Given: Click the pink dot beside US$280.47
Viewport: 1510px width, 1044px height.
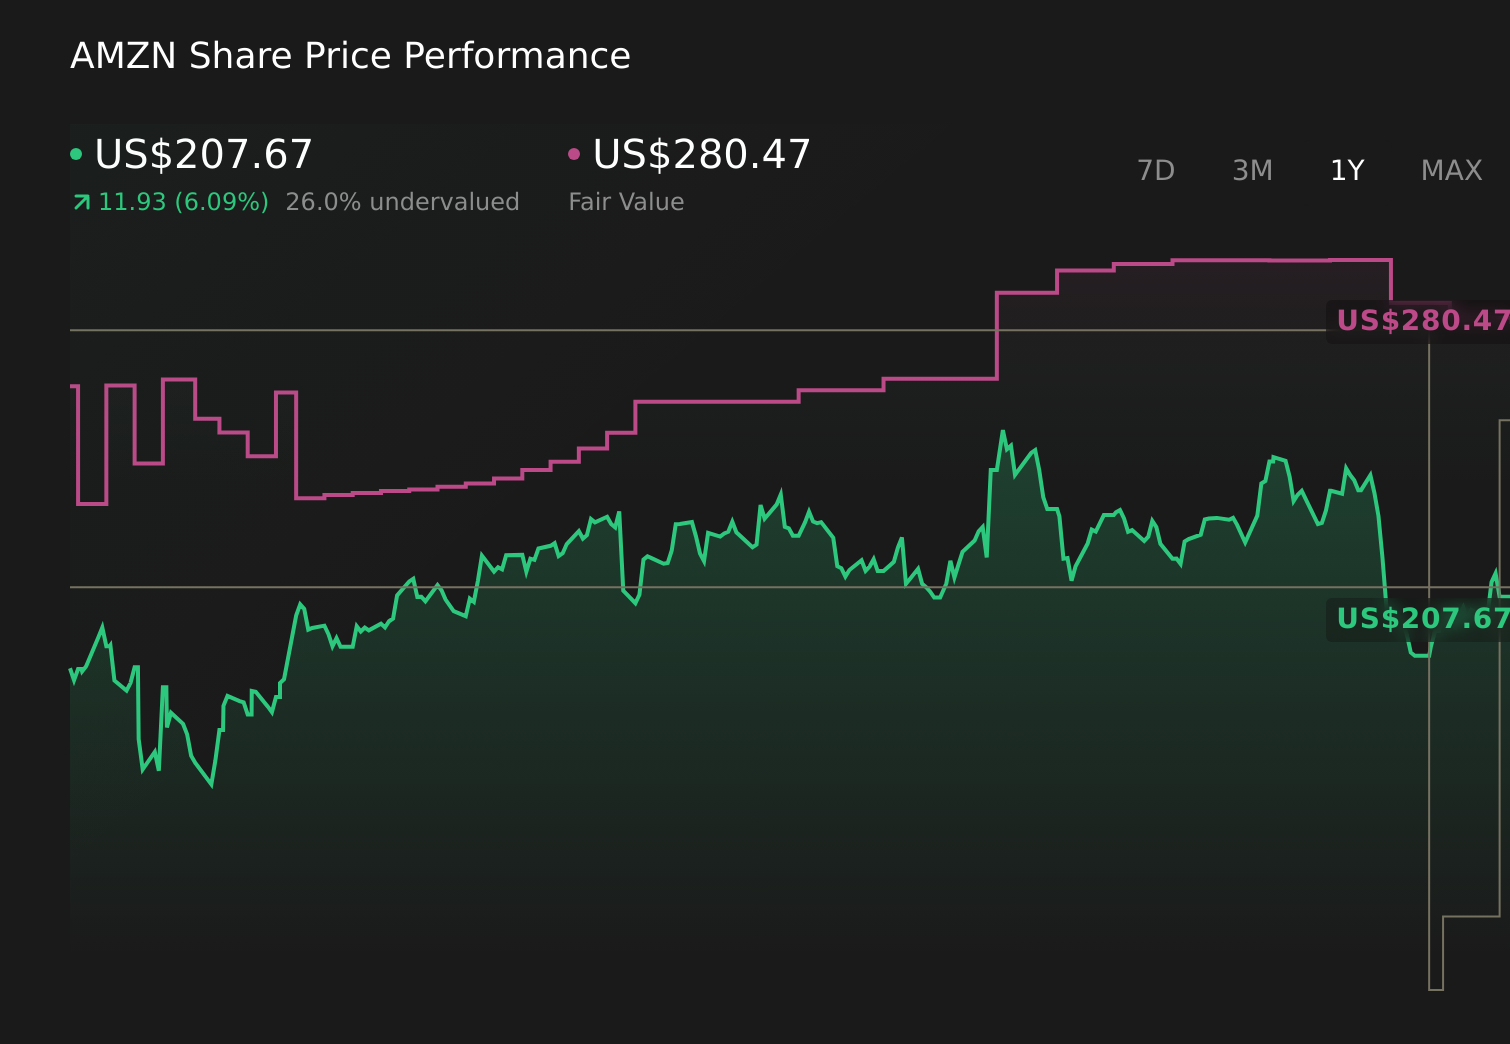Looking at the screenshot, I should 574,154.
